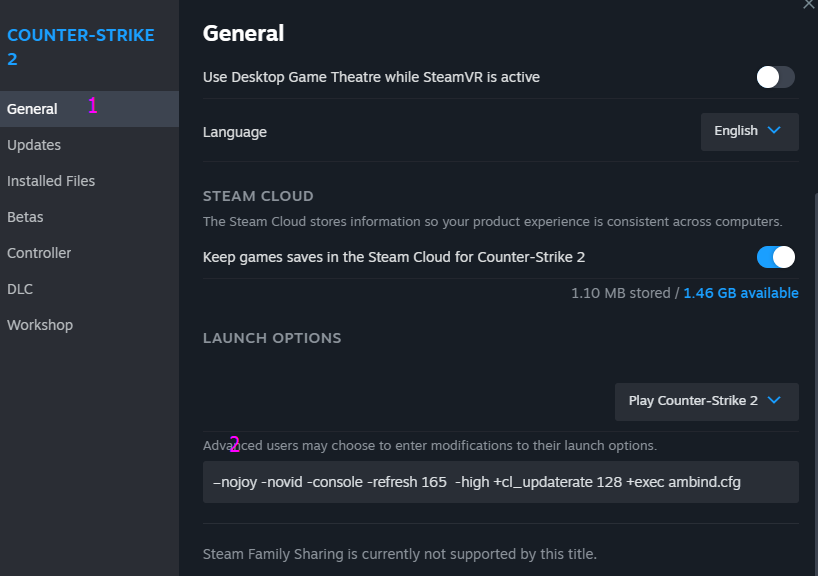Go to Installed Files section
Image resolution: width=818 pixels, height=576 pixels.
51,181
